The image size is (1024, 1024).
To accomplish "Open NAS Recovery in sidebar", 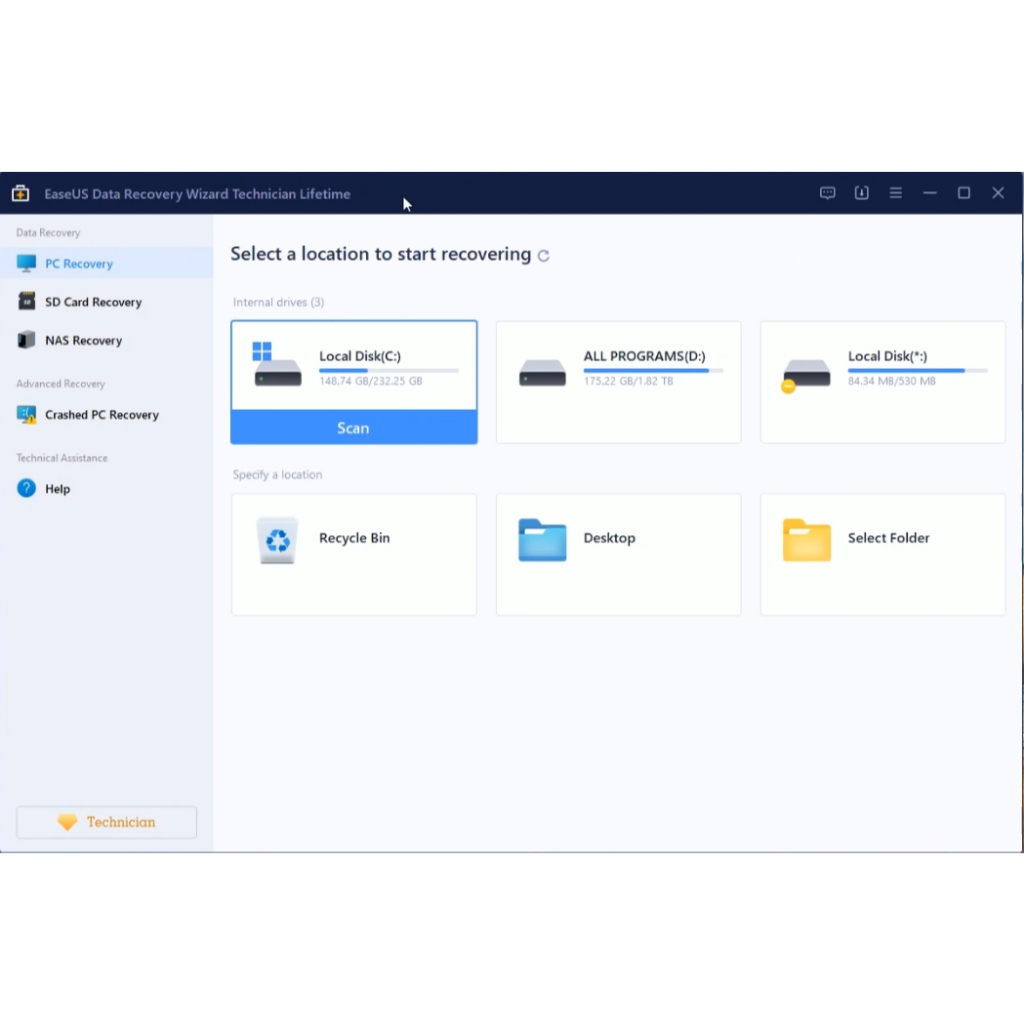I will coord(106,340).
